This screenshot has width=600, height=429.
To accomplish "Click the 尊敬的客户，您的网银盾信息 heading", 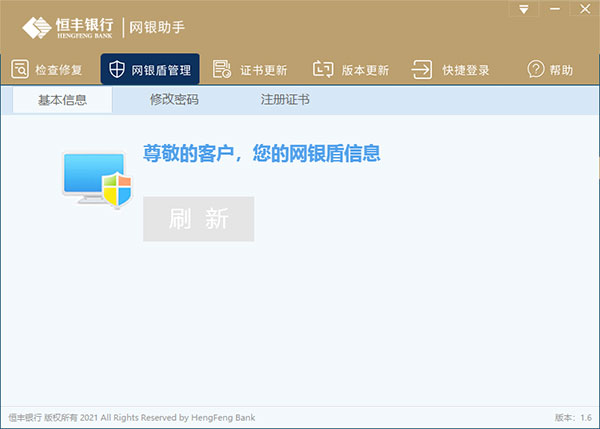I will tap(262, 153).
